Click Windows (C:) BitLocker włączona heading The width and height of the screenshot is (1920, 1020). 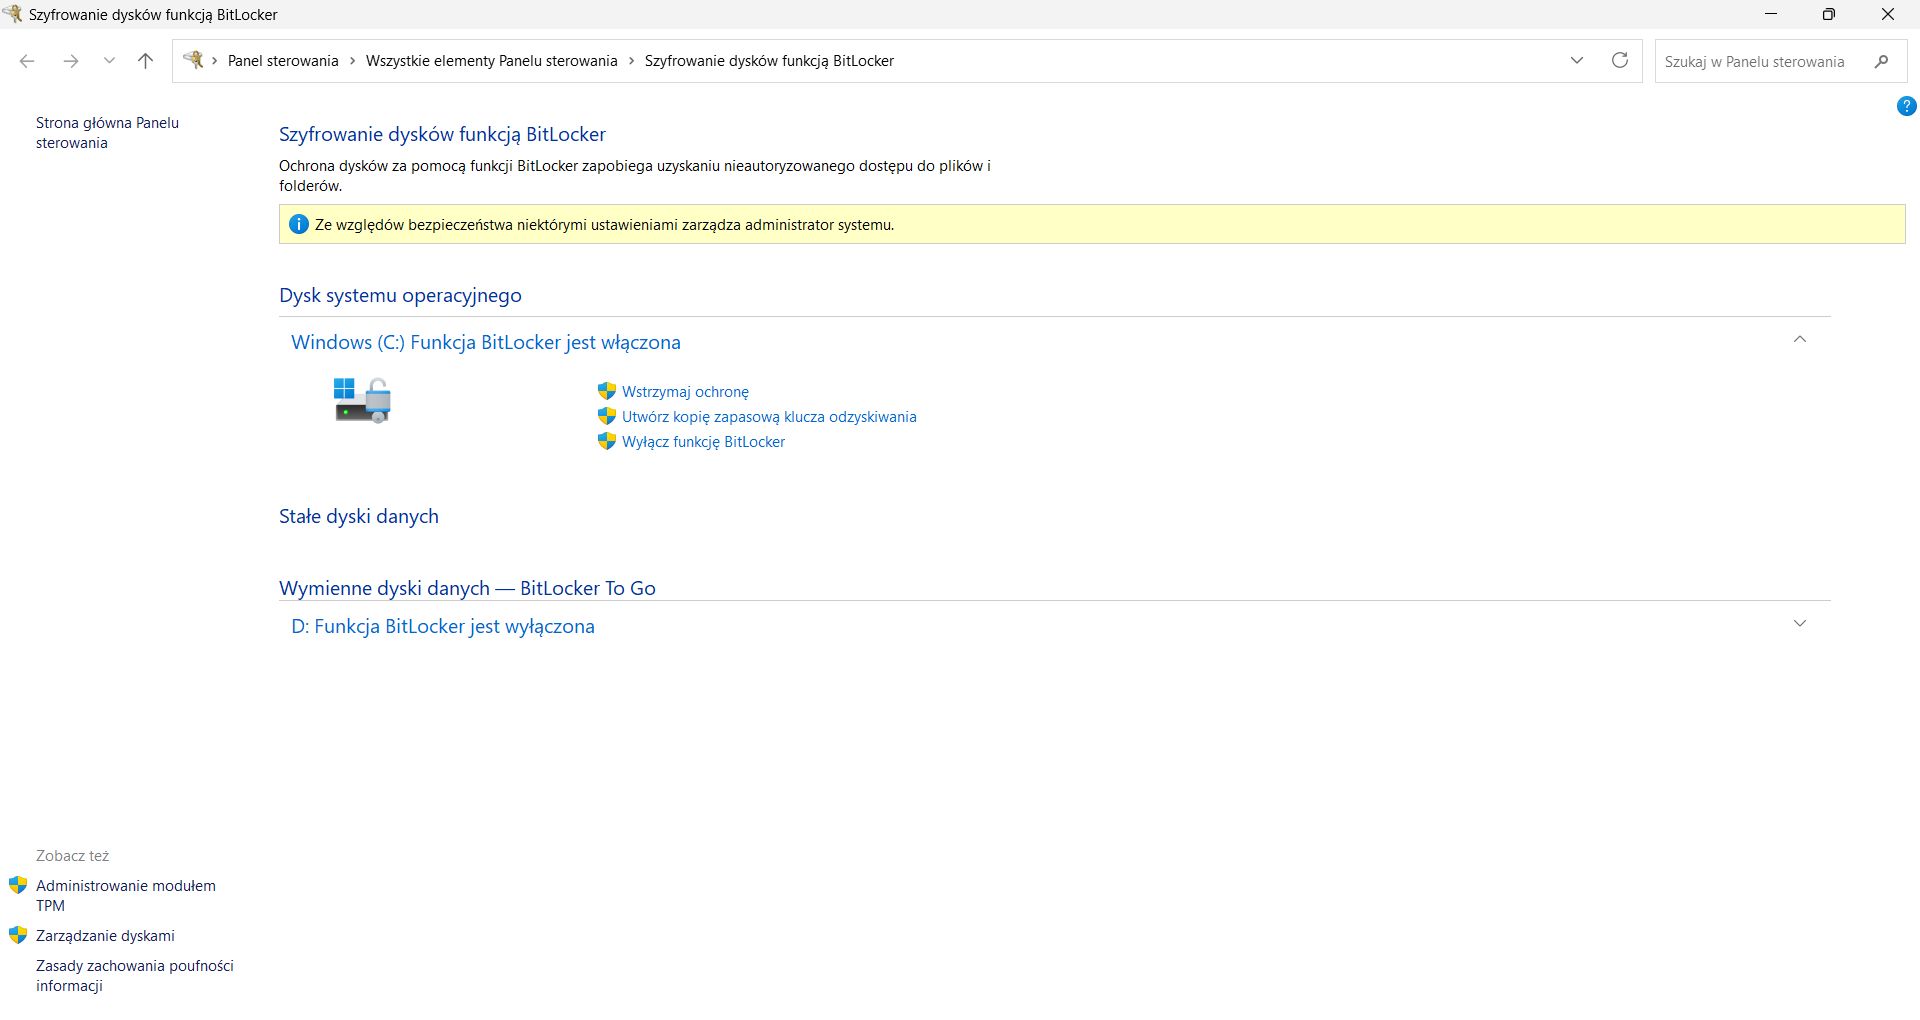pyautogui.click(x=486, y=342)
